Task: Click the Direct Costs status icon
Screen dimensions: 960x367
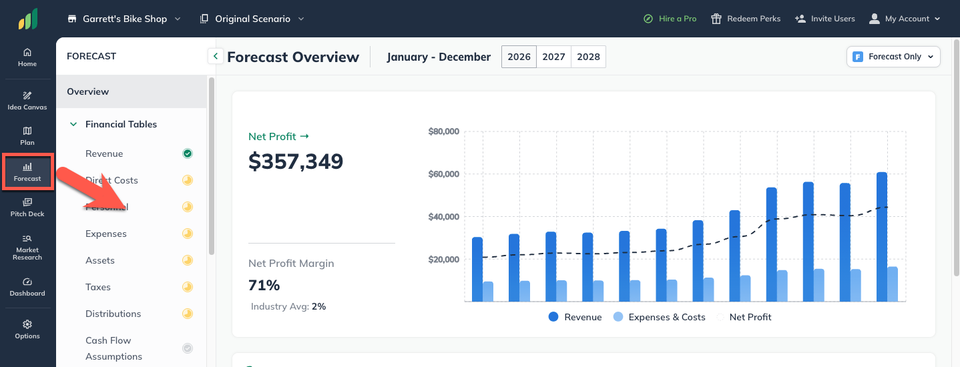Action: click(188, 180)
